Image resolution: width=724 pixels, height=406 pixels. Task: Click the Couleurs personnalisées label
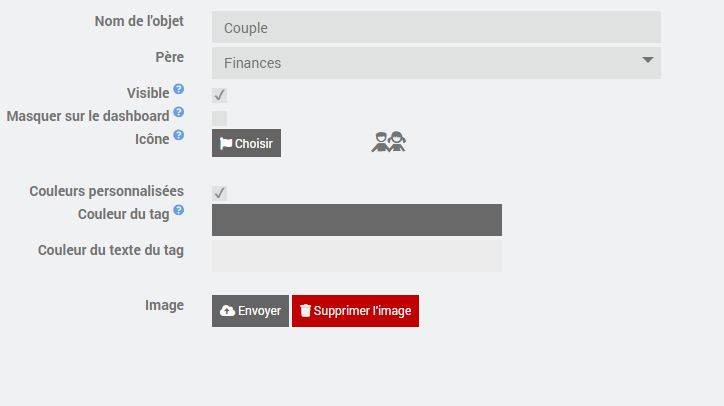(107, 191)
